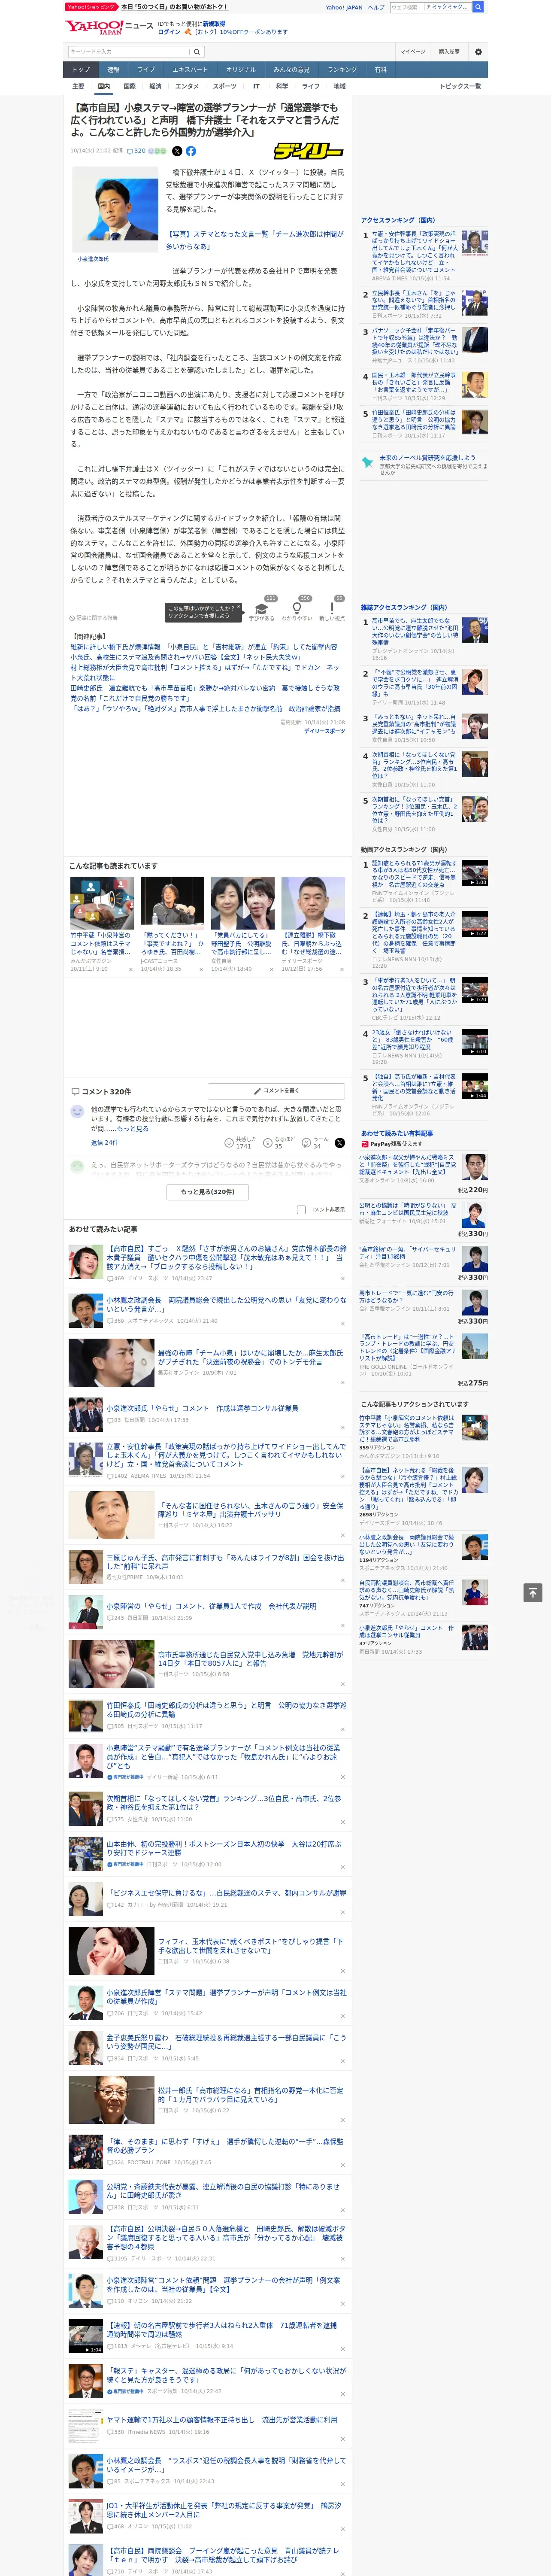Tick the コメント非表示 checkbox
This screenshot has width=551, height=2576.
pyautogui.click(x=301, y=1209)
